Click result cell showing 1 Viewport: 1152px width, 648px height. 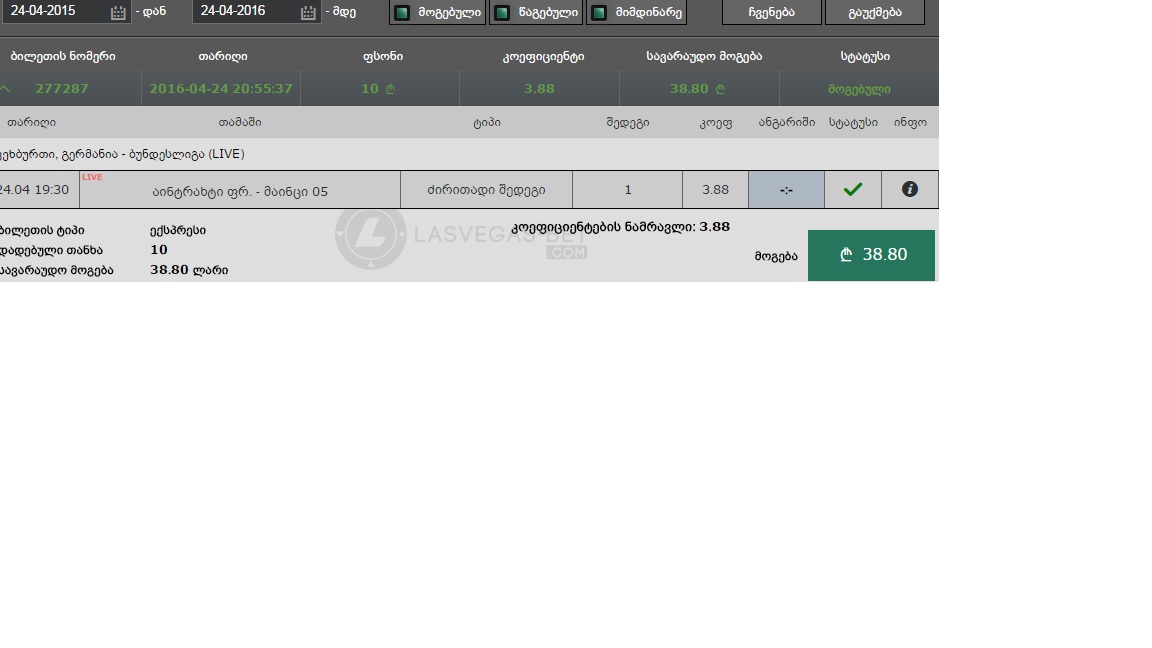[627, 190]
